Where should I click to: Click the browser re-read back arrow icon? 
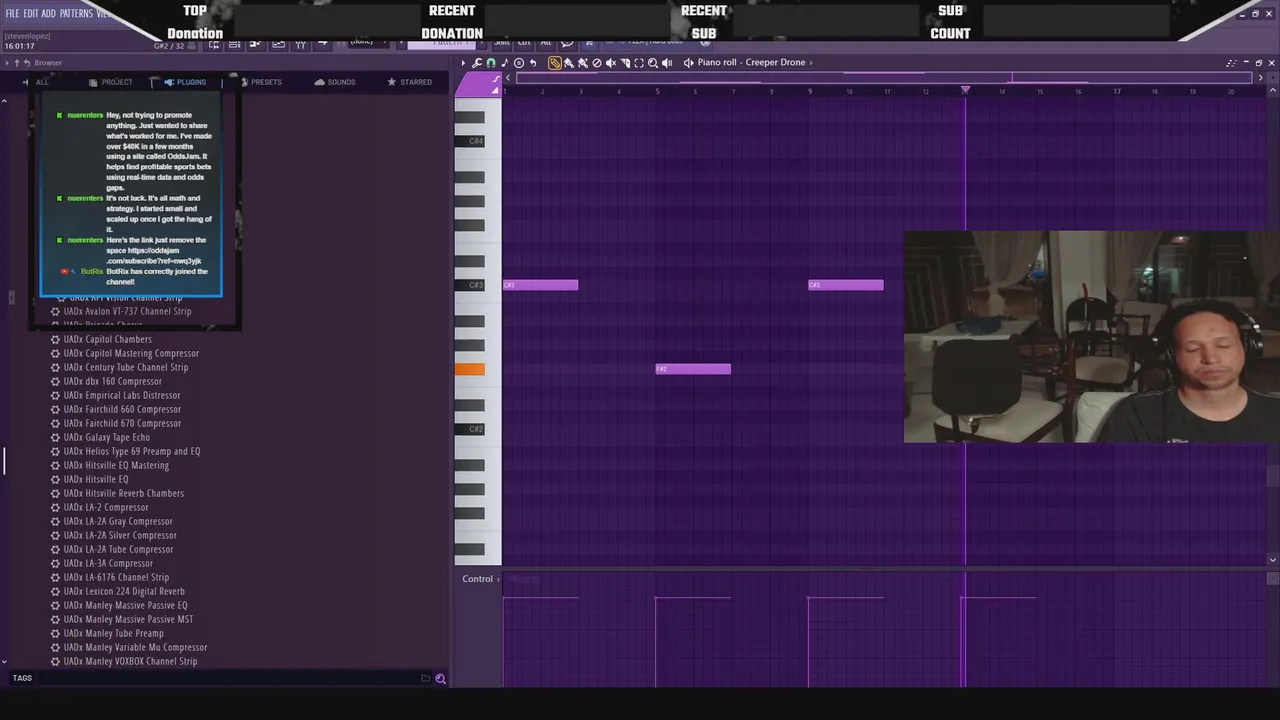[x=26, y=63]
